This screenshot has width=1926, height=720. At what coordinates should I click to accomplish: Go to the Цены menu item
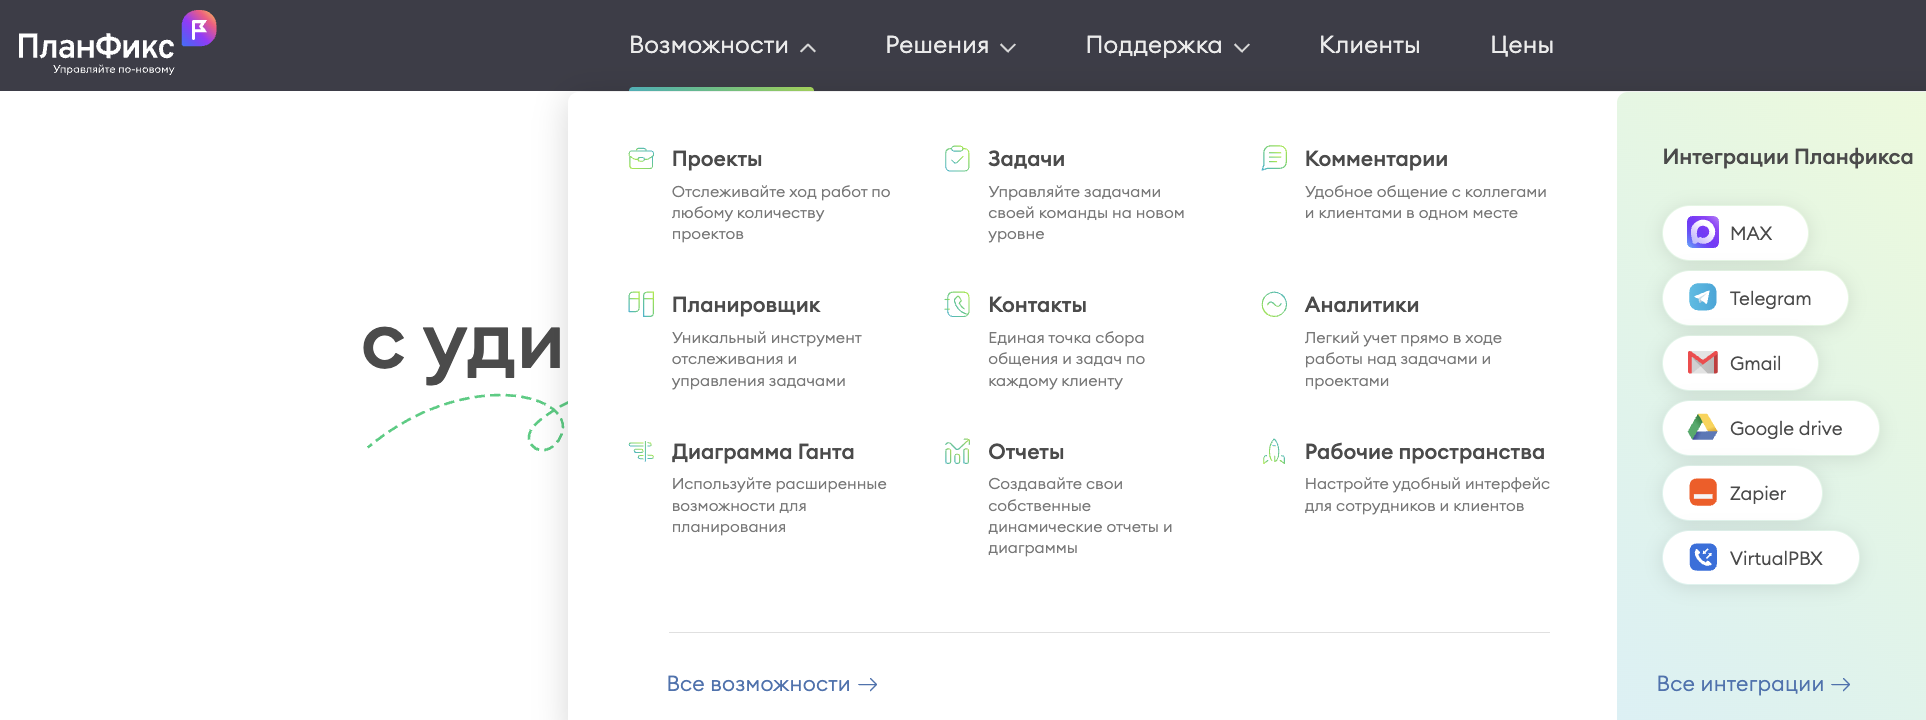pos(1521,46)
